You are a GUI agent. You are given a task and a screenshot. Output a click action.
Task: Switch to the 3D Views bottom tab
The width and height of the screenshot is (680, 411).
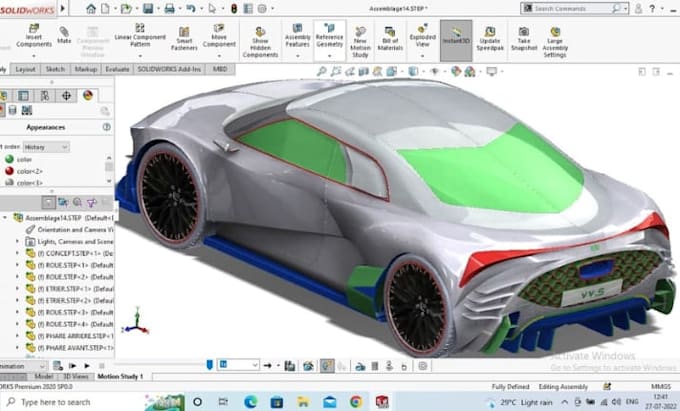click(x=76, y=376)
